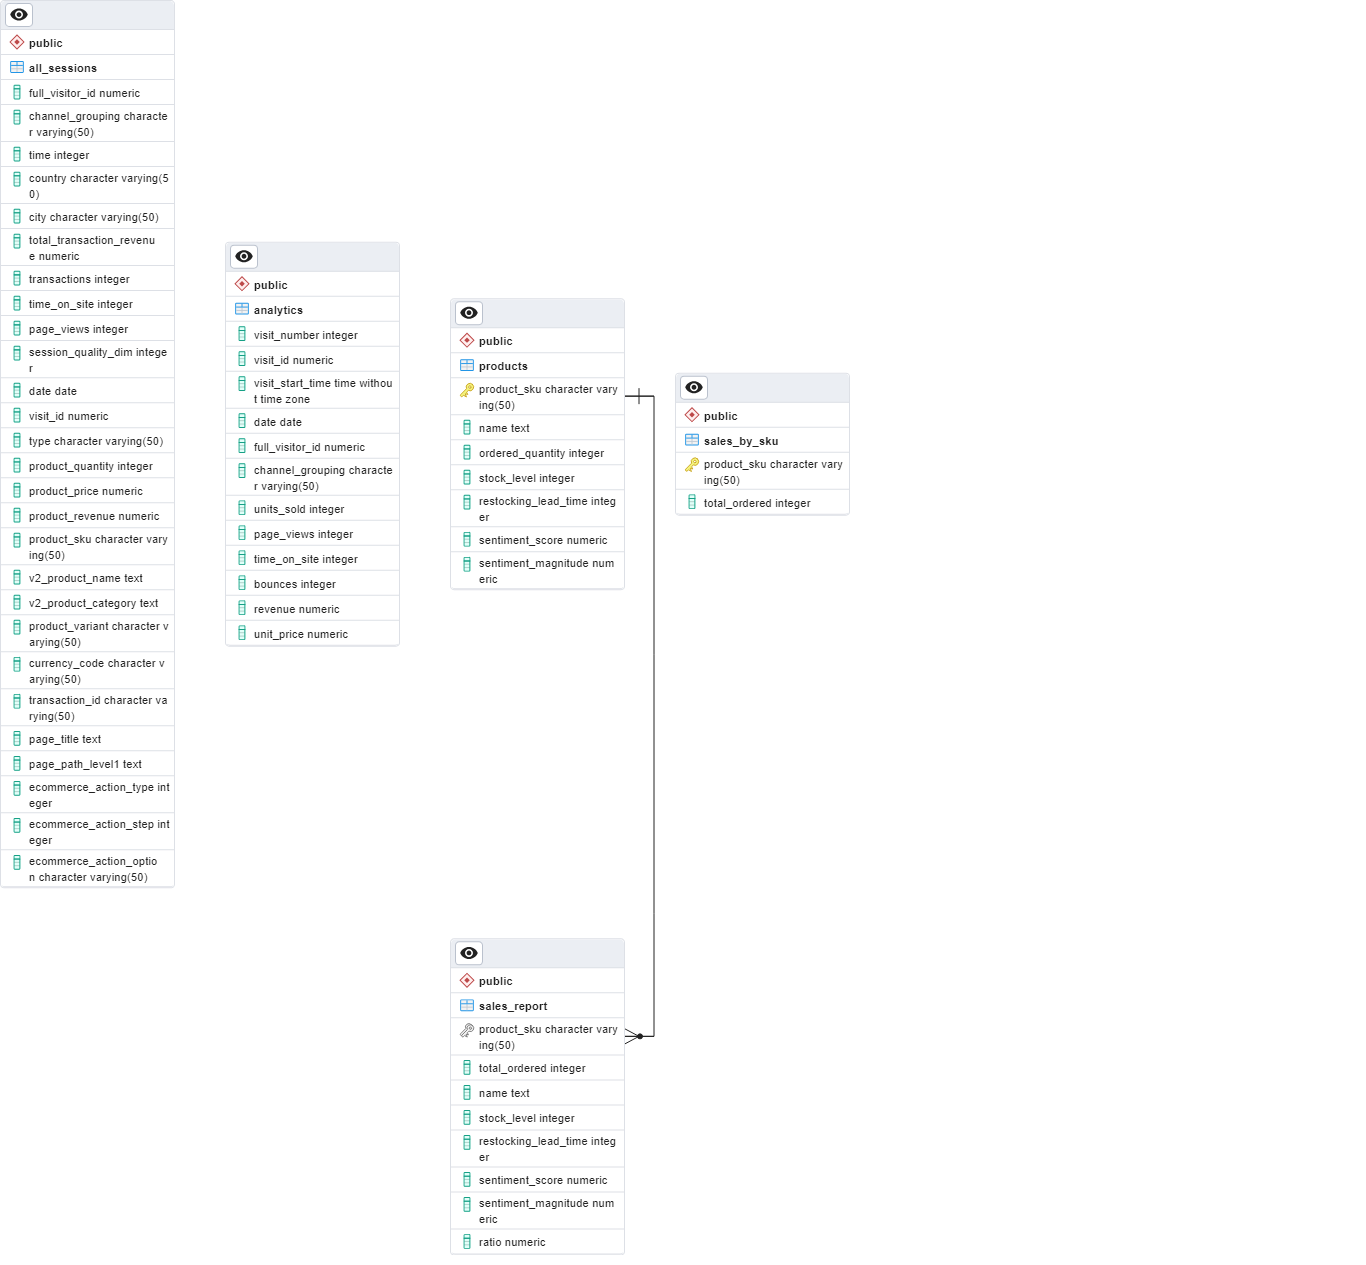Click the ratio numeric field in sales_report
Viewport: 1366px width, 1265px height.
tap(512, 1241)
